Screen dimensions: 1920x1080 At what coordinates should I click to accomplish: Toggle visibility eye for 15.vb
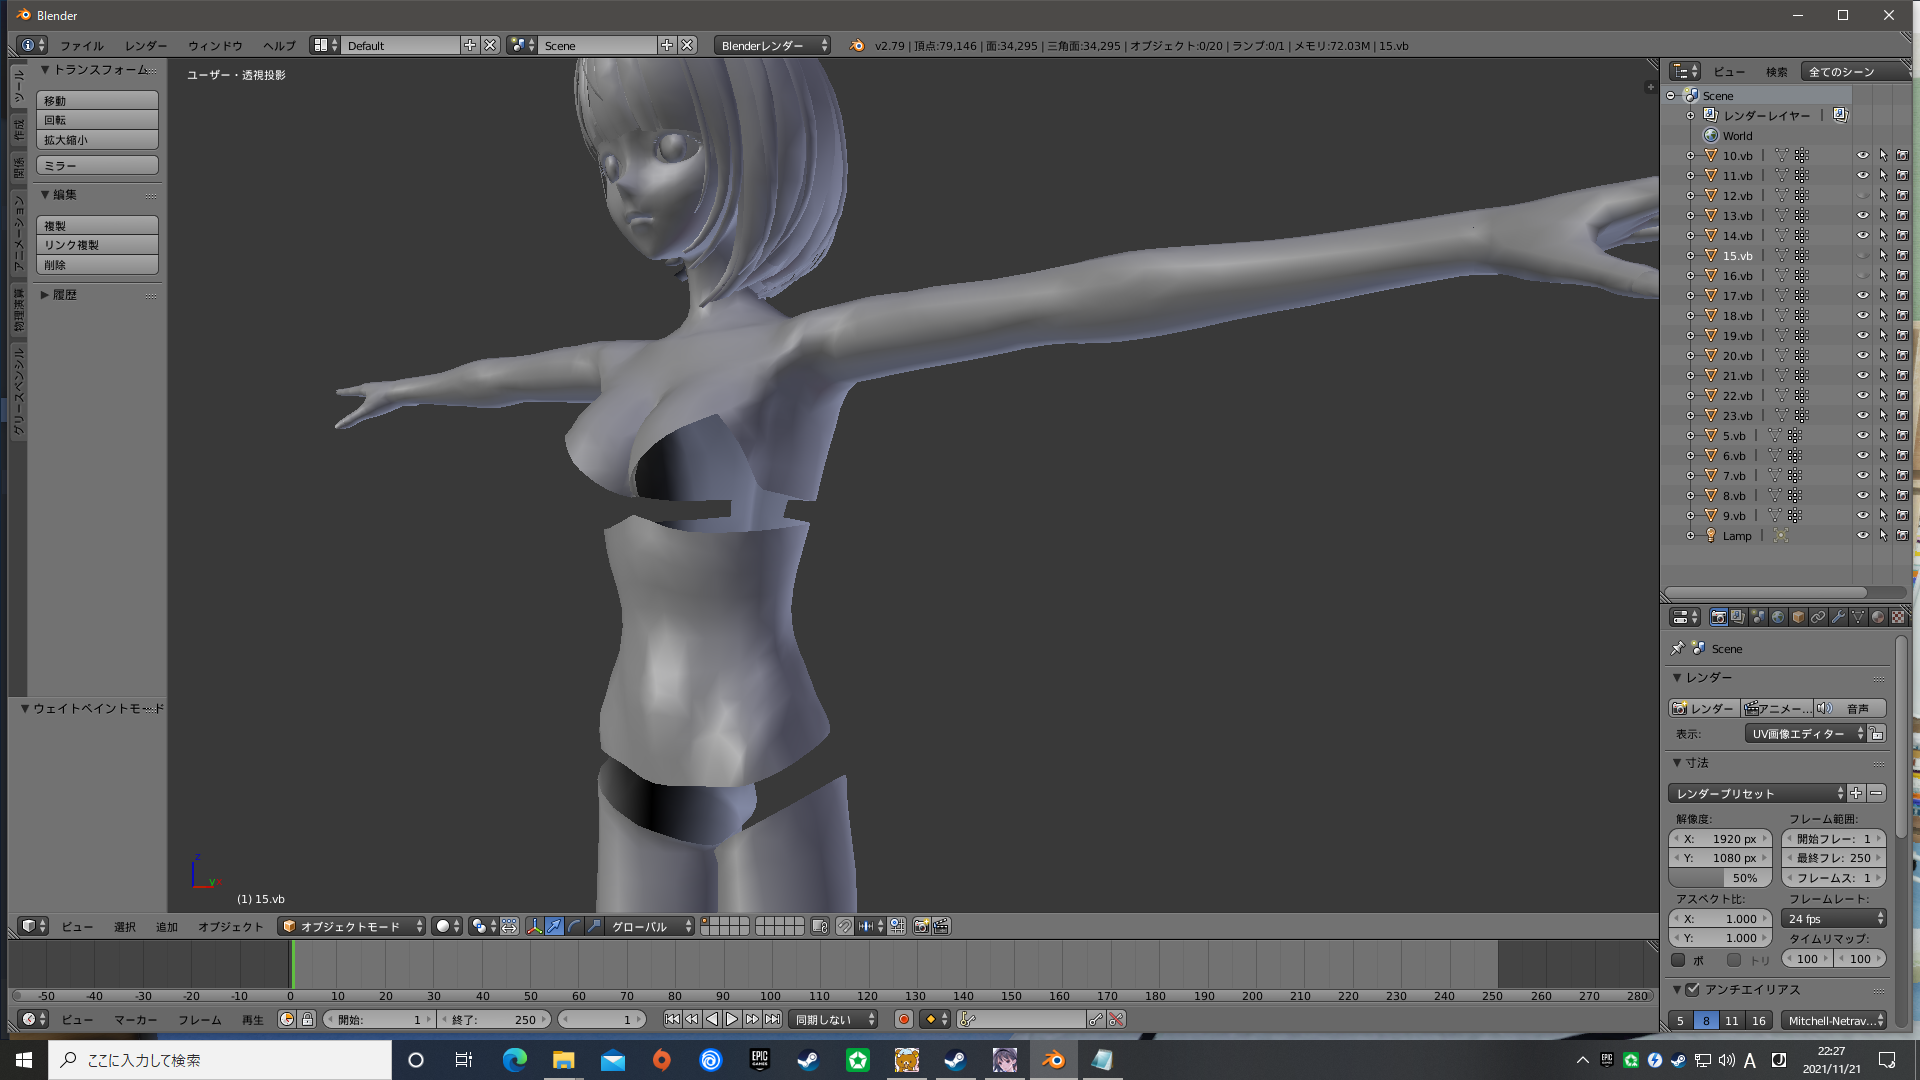pyautogui.click(x=1862, y=255)
